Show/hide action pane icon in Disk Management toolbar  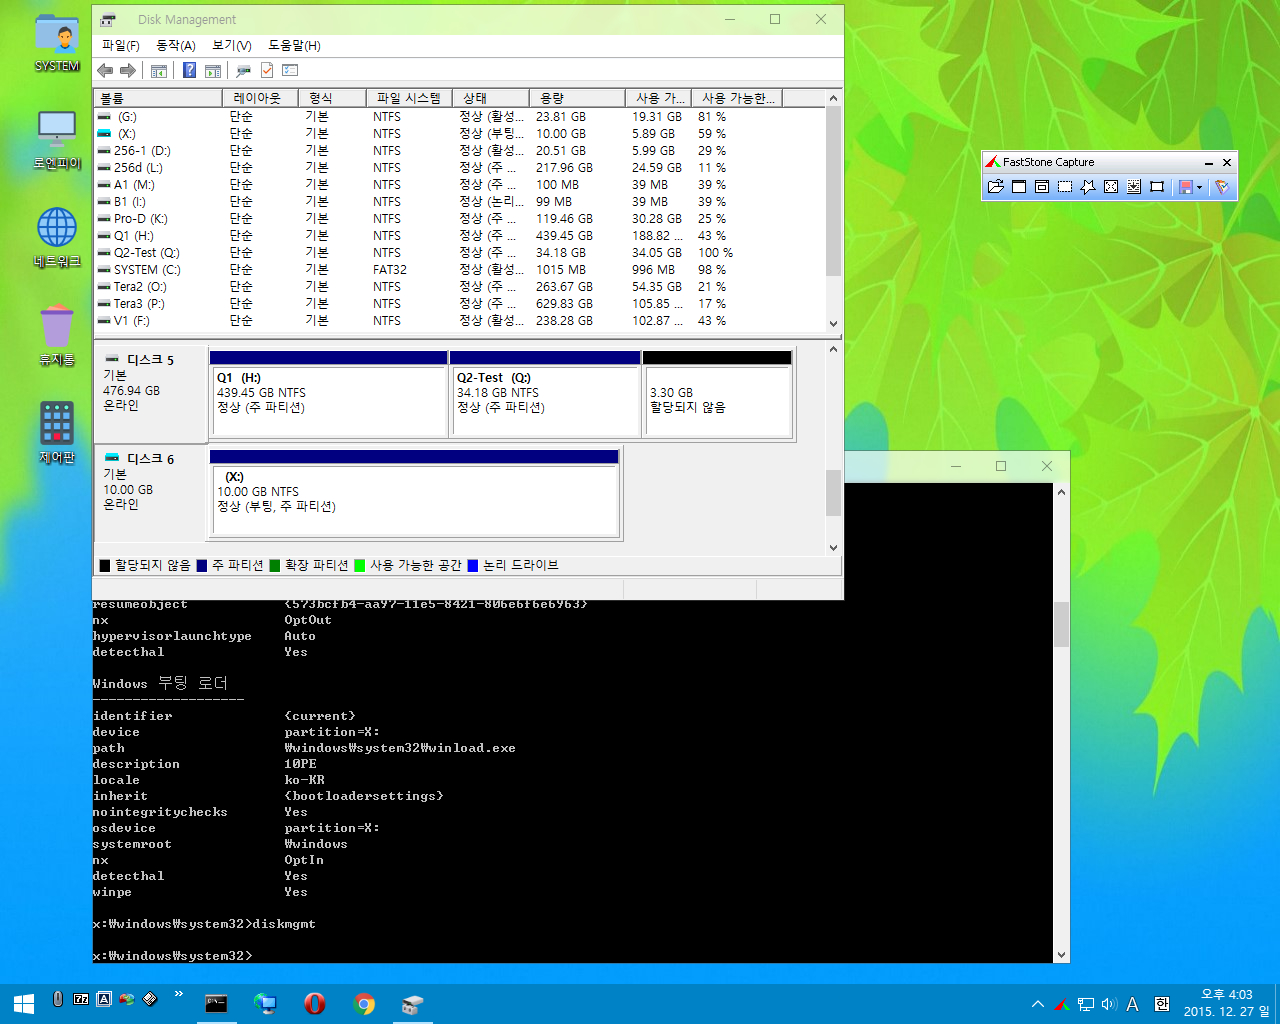click(x=213, y=71)
